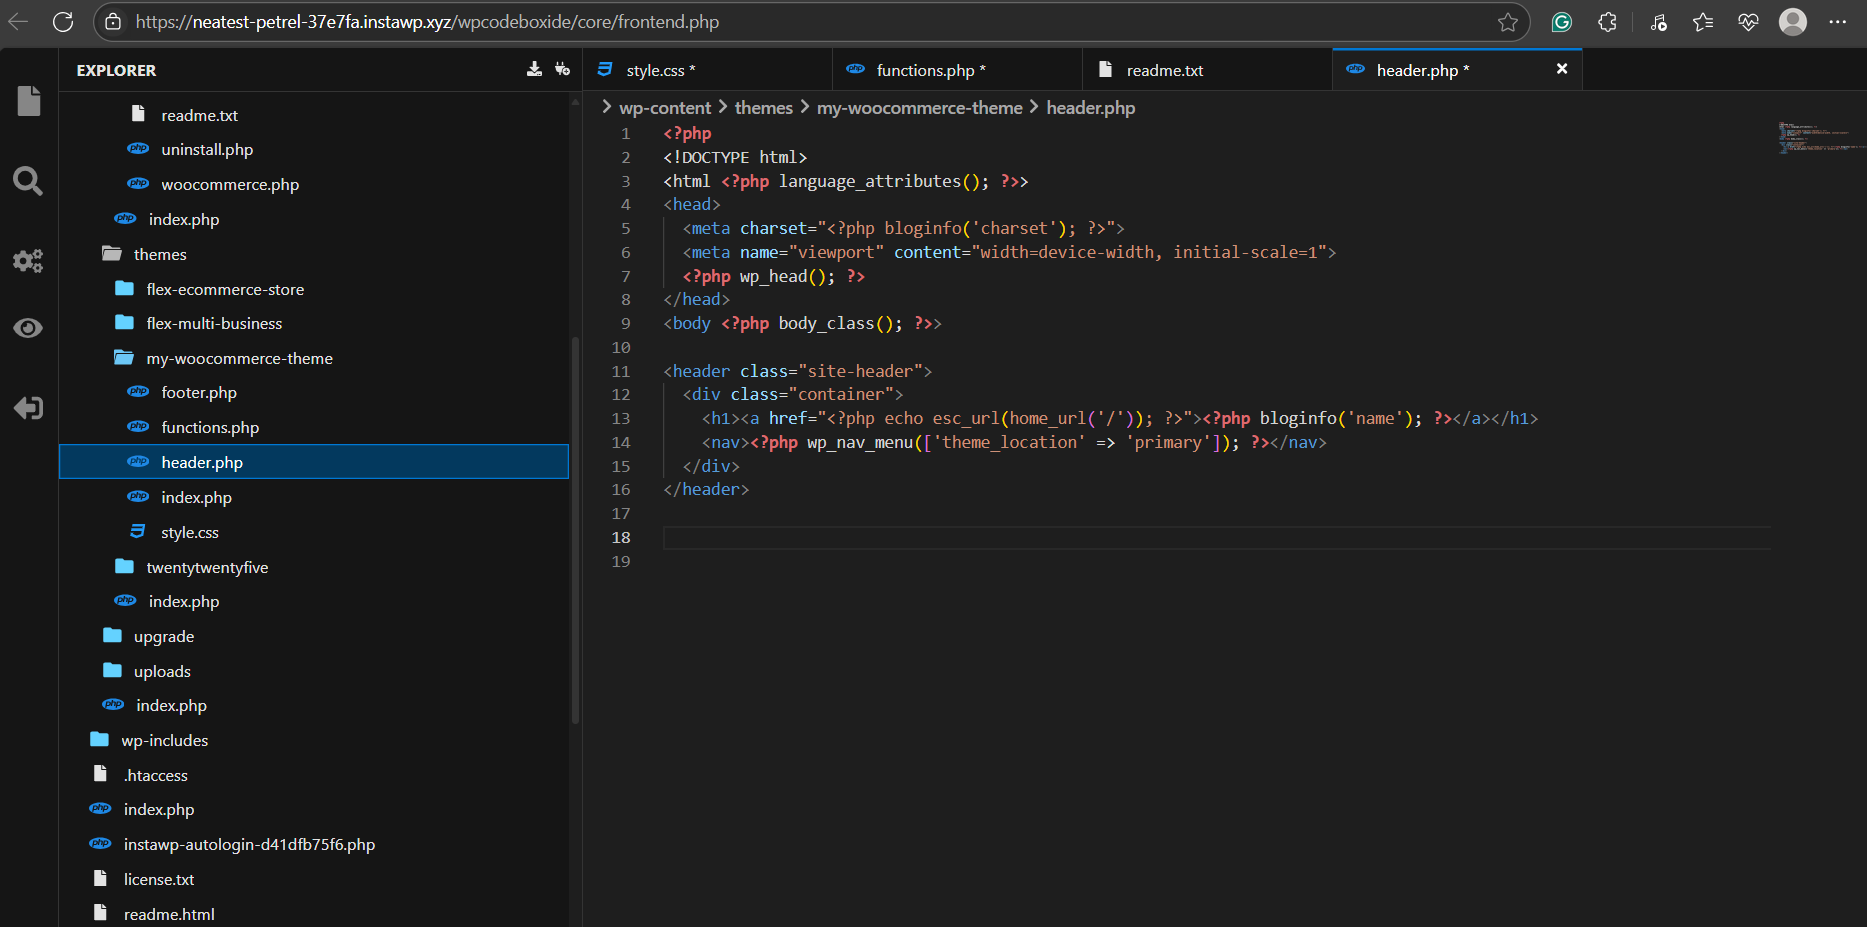Open the browser three-dots menu

coord(1838,22)
